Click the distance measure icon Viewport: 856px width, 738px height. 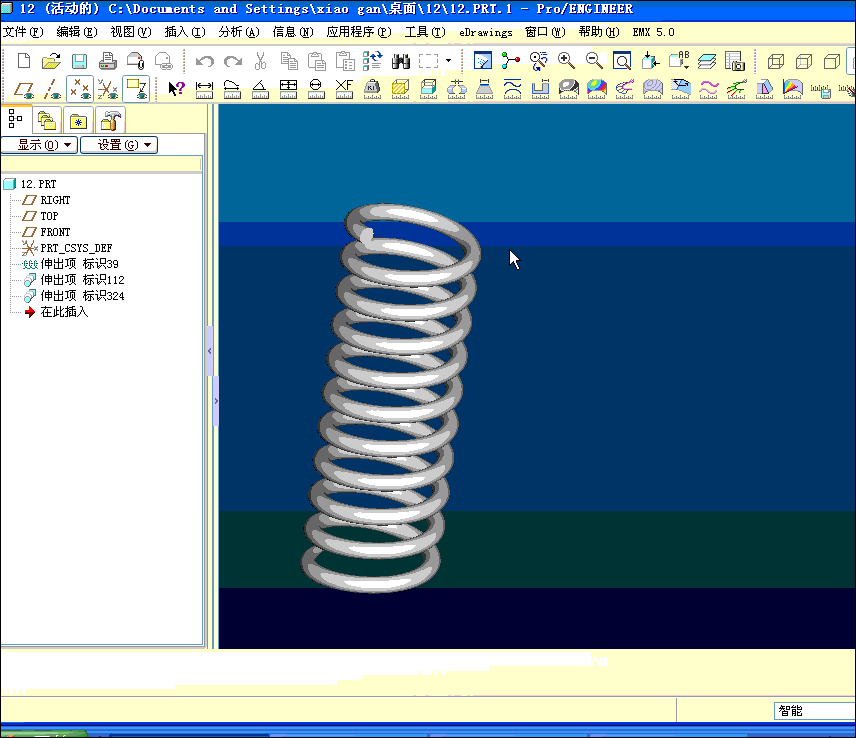(x=204, y=89)
